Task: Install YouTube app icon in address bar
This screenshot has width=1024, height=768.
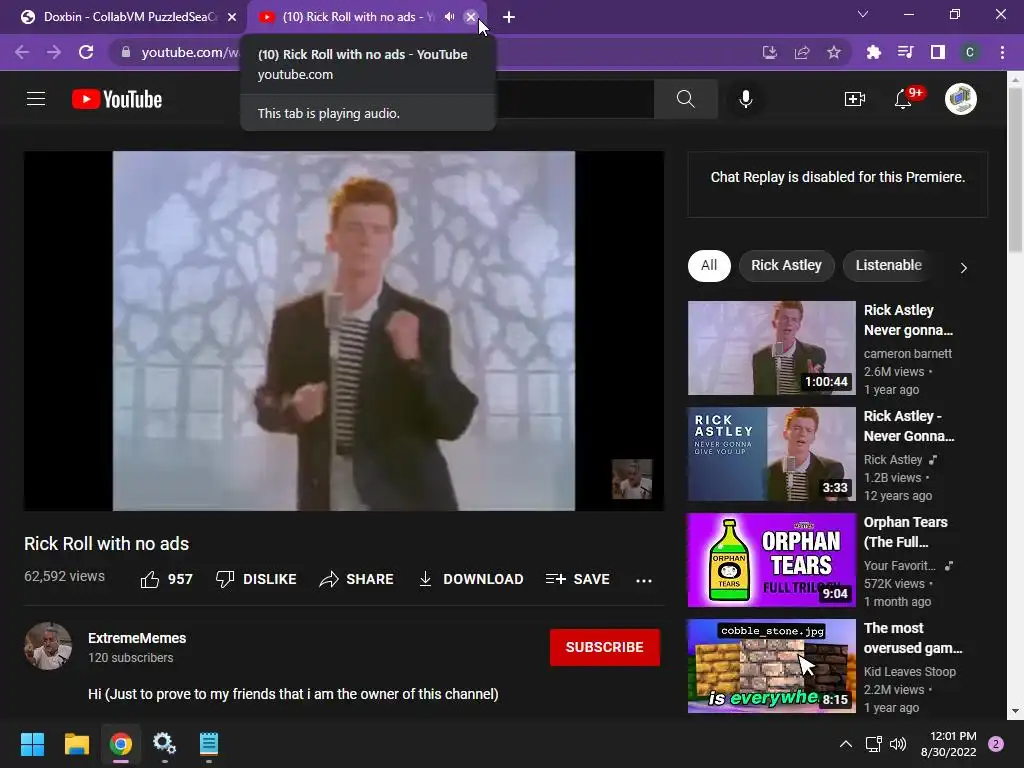Action: [x=770, y=52]
